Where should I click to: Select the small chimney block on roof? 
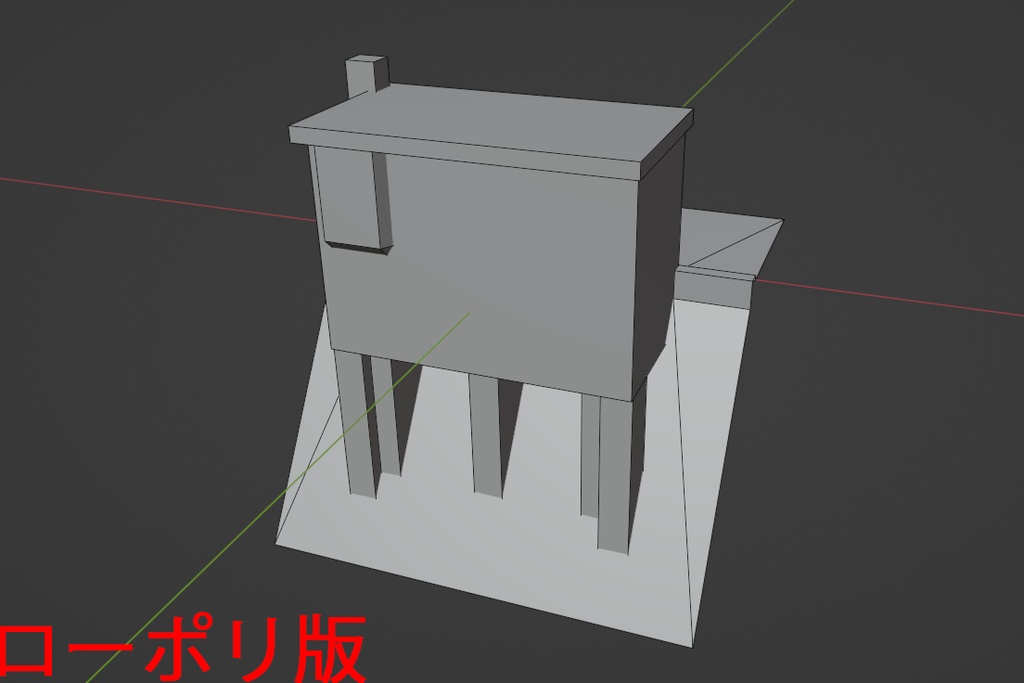click(366, 76)
